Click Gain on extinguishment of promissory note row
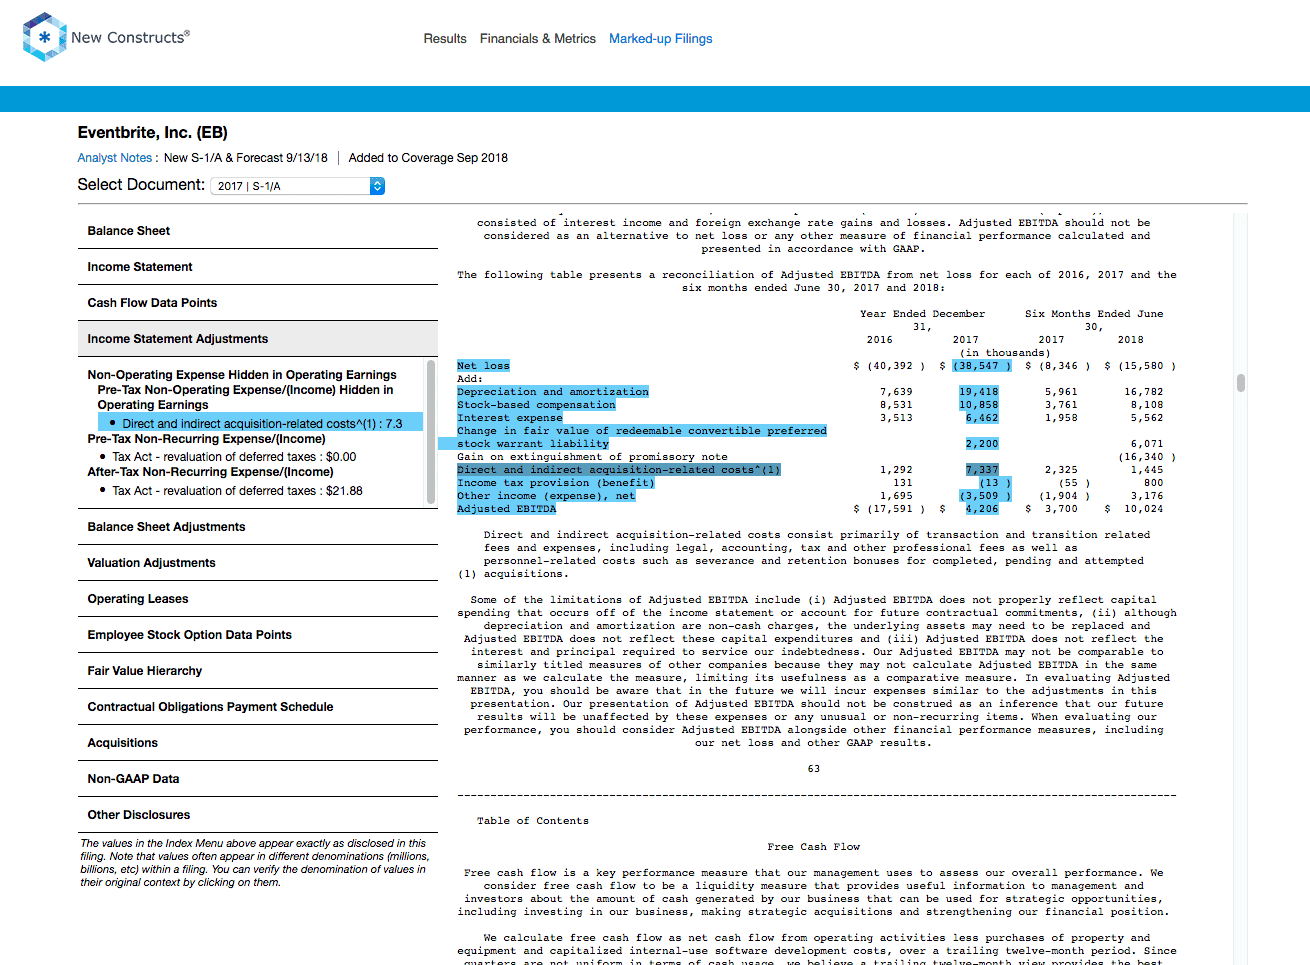Image resolution: width=1310 pixels, height=965 pixels. pyautogui.click(x=593, y=457)
